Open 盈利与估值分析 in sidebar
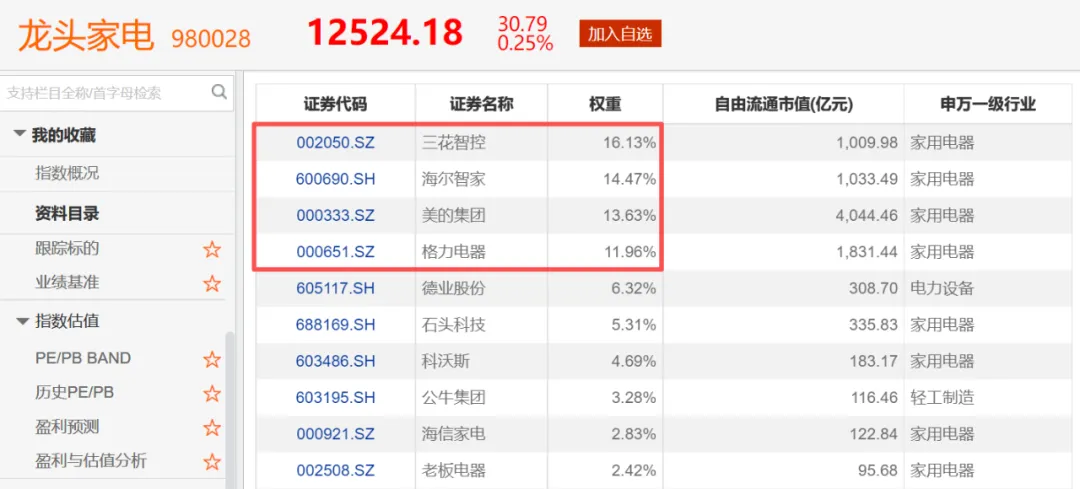 [90, 460]
